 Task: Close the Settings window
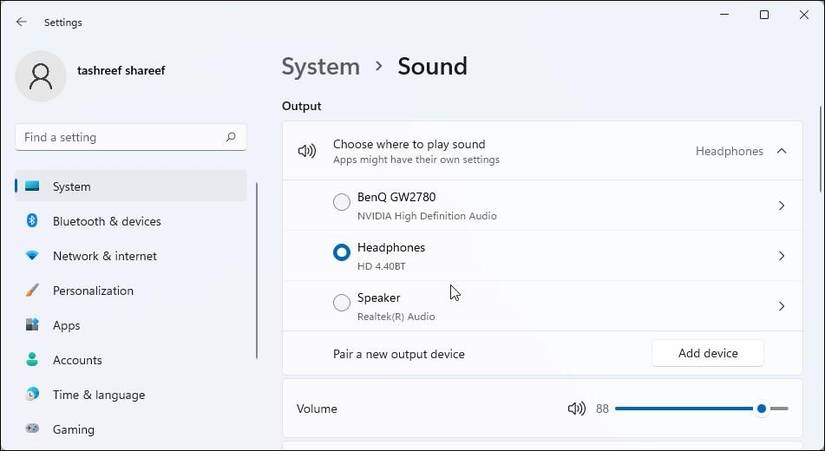pos(804,15)
